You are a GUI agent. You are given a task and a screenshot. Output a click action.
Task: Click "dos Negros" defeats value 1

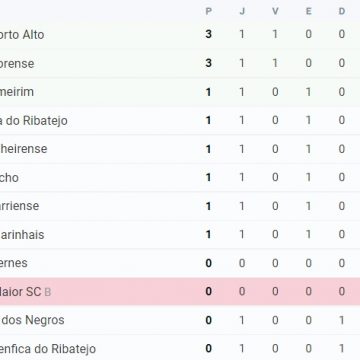point(342,320)
